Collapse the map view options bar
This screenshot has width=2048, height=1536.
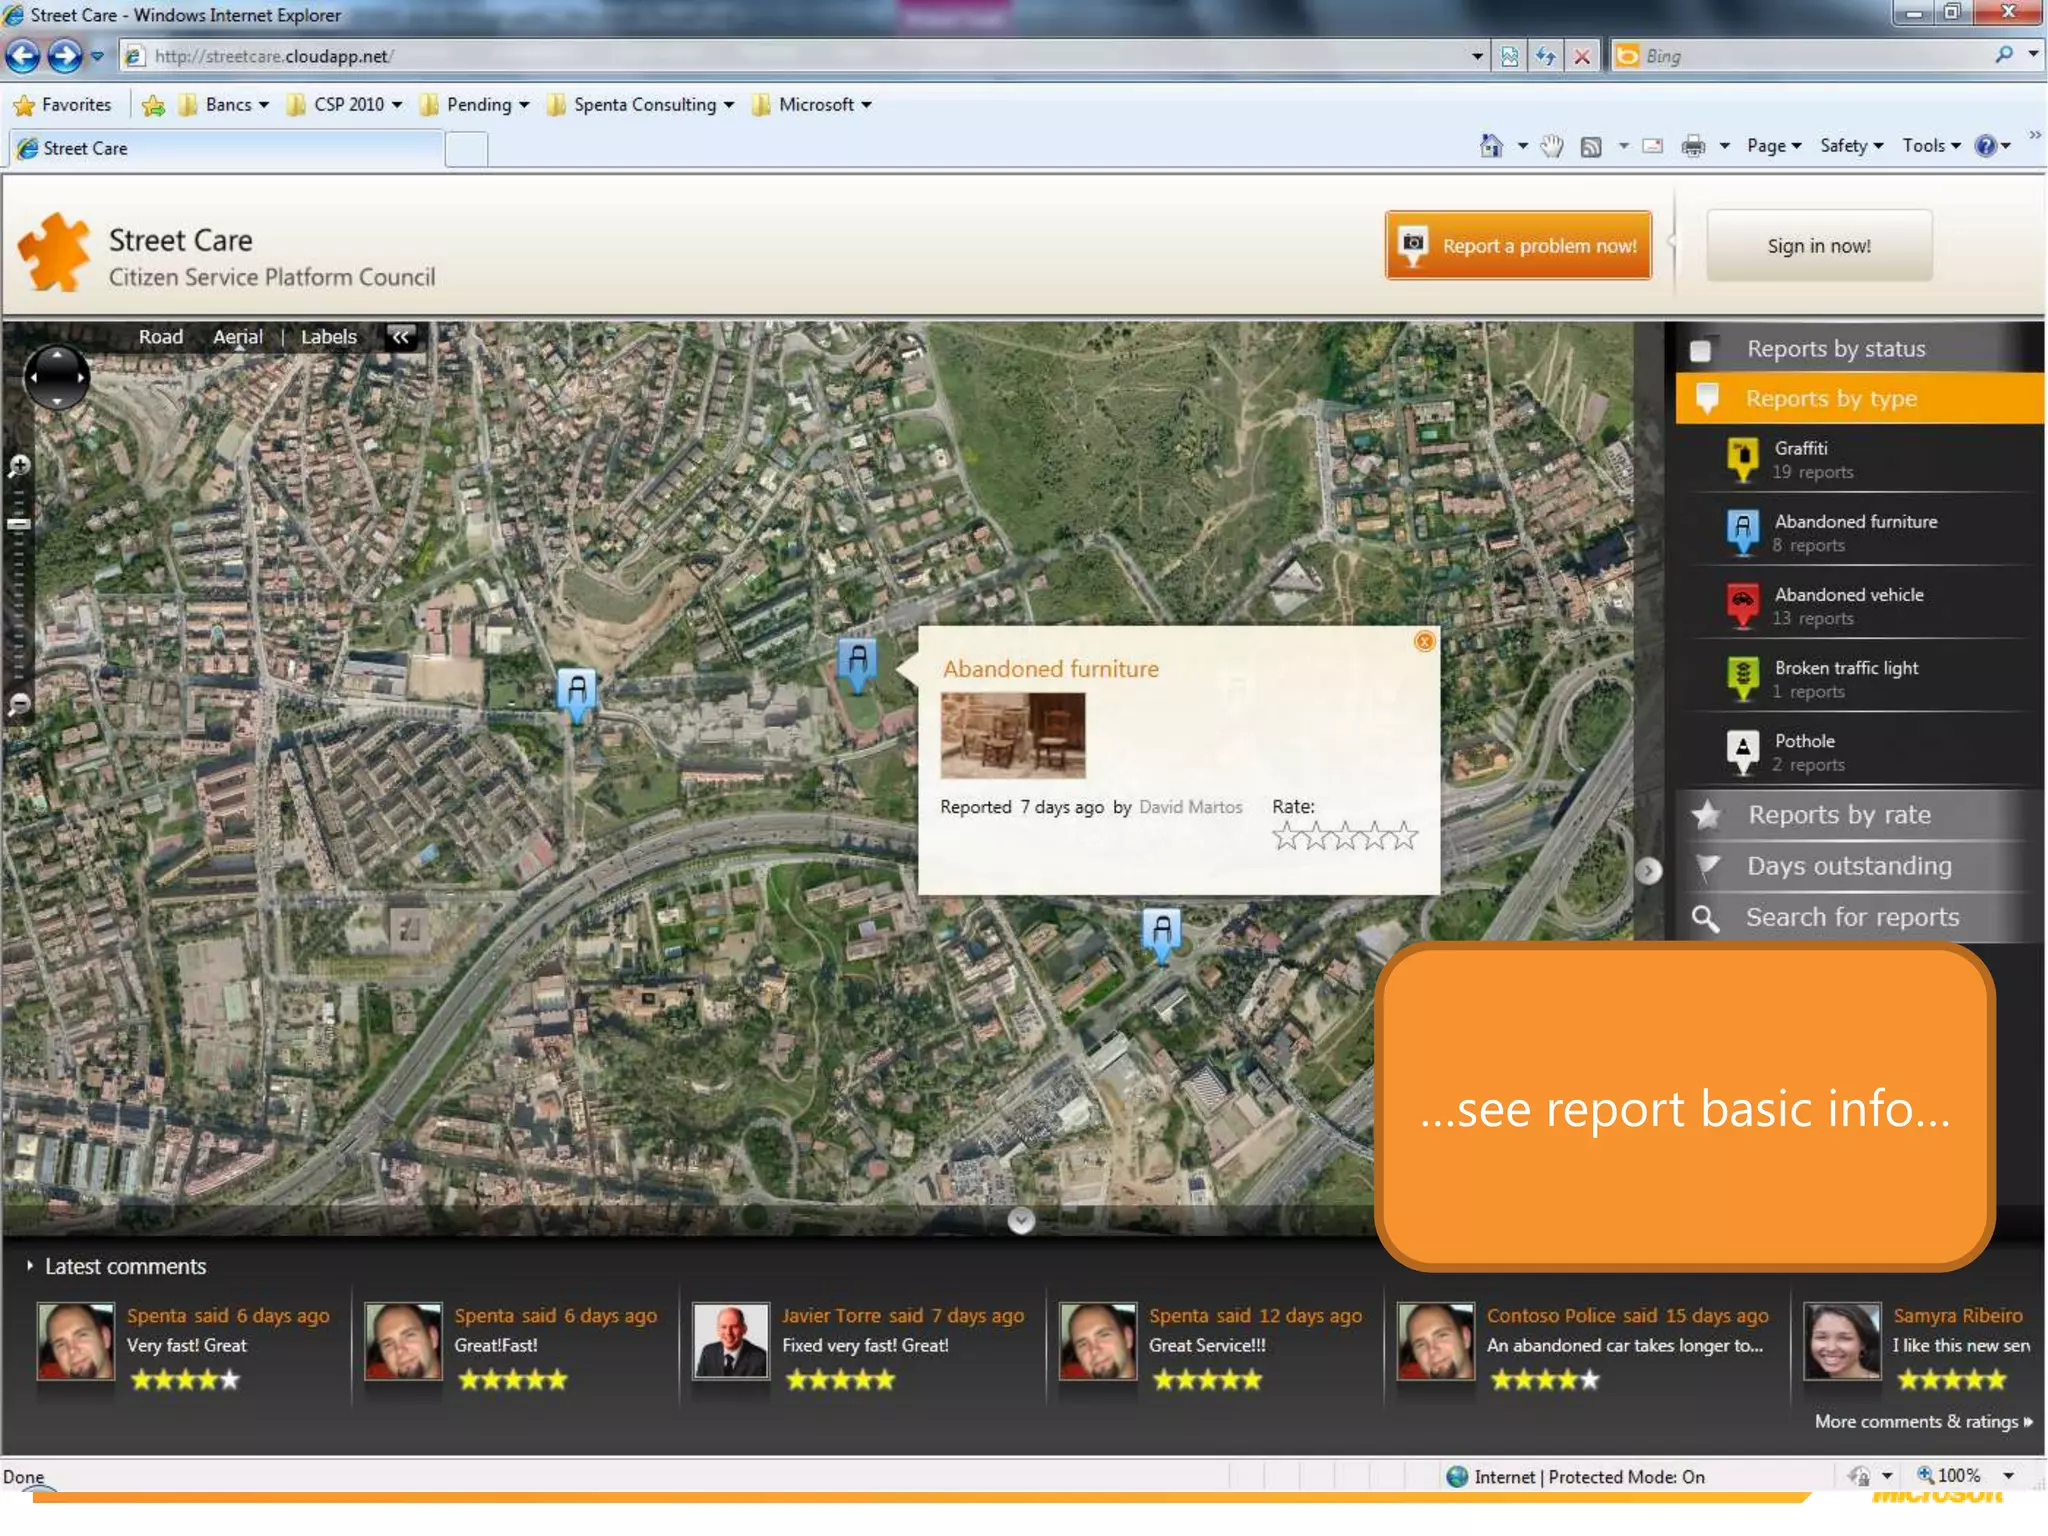pos(400,337)
